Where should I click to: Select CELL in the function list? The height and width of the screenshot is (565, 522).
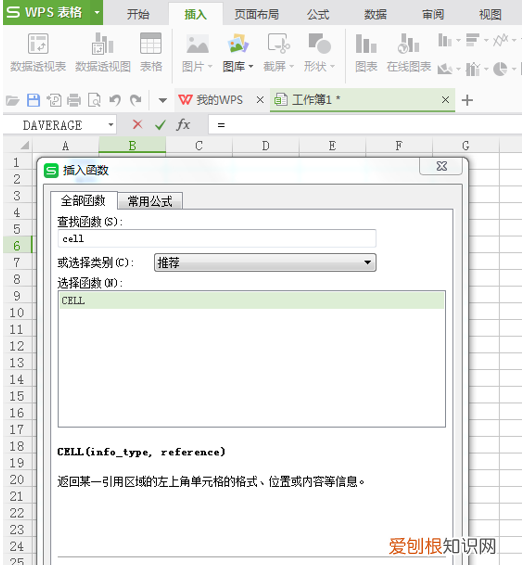click(x=252, y=300)
